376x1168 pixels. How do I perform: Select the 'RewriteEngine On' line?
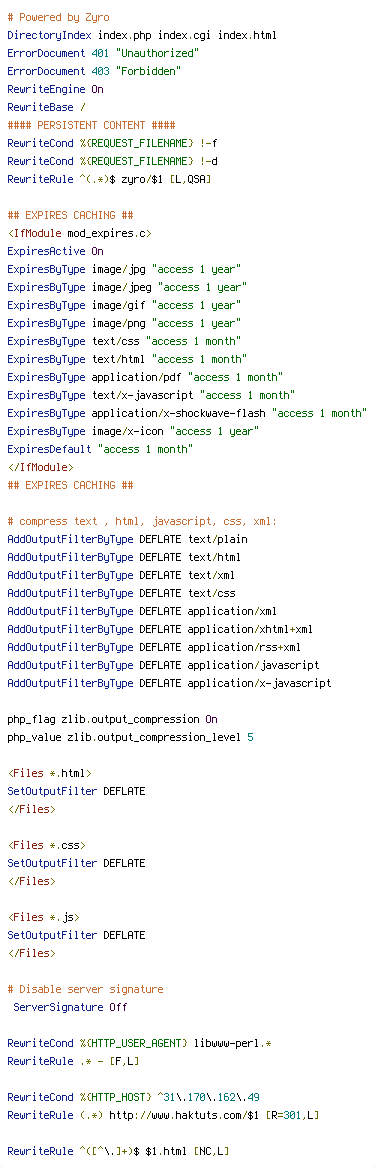(x=56, y=89)
